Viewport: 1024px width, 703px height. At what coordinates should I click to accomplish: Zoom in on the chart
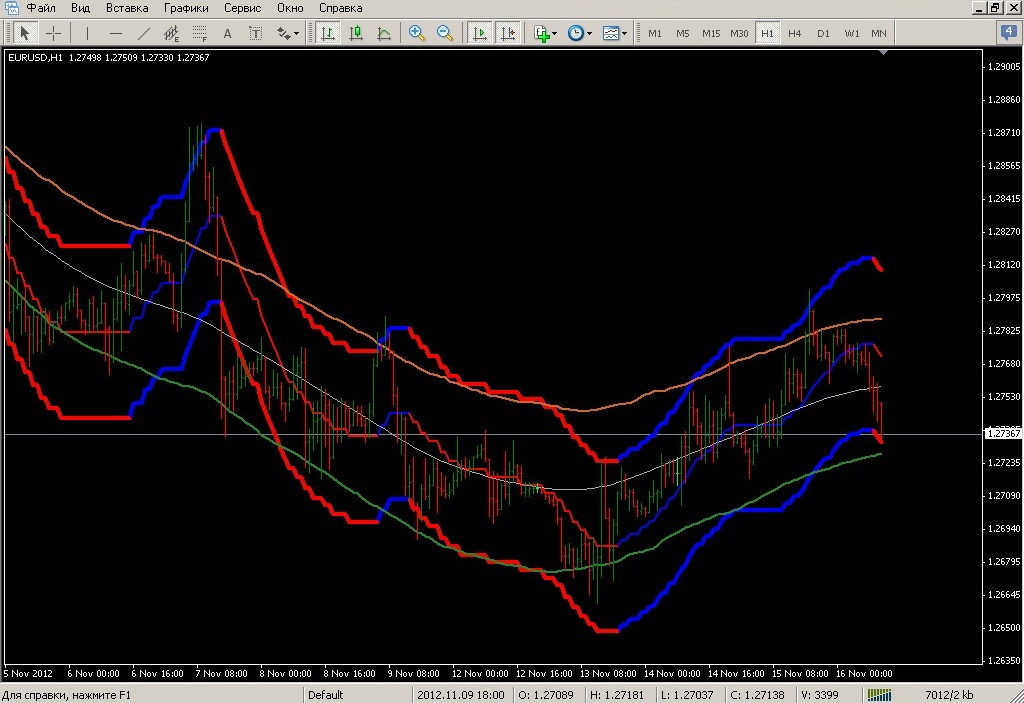[x=417, y=33]
